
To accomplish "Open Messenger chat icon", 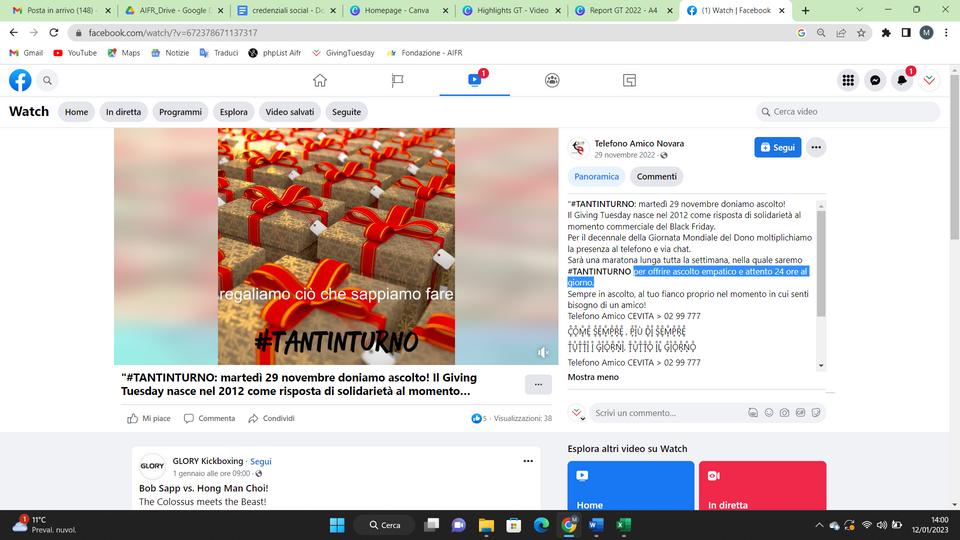I will (876, 80).
